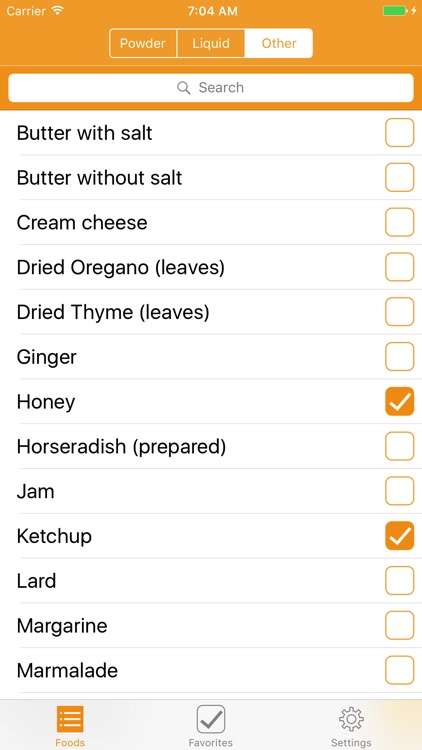Open the Horseradish (prepared) item

click(211, 446)
